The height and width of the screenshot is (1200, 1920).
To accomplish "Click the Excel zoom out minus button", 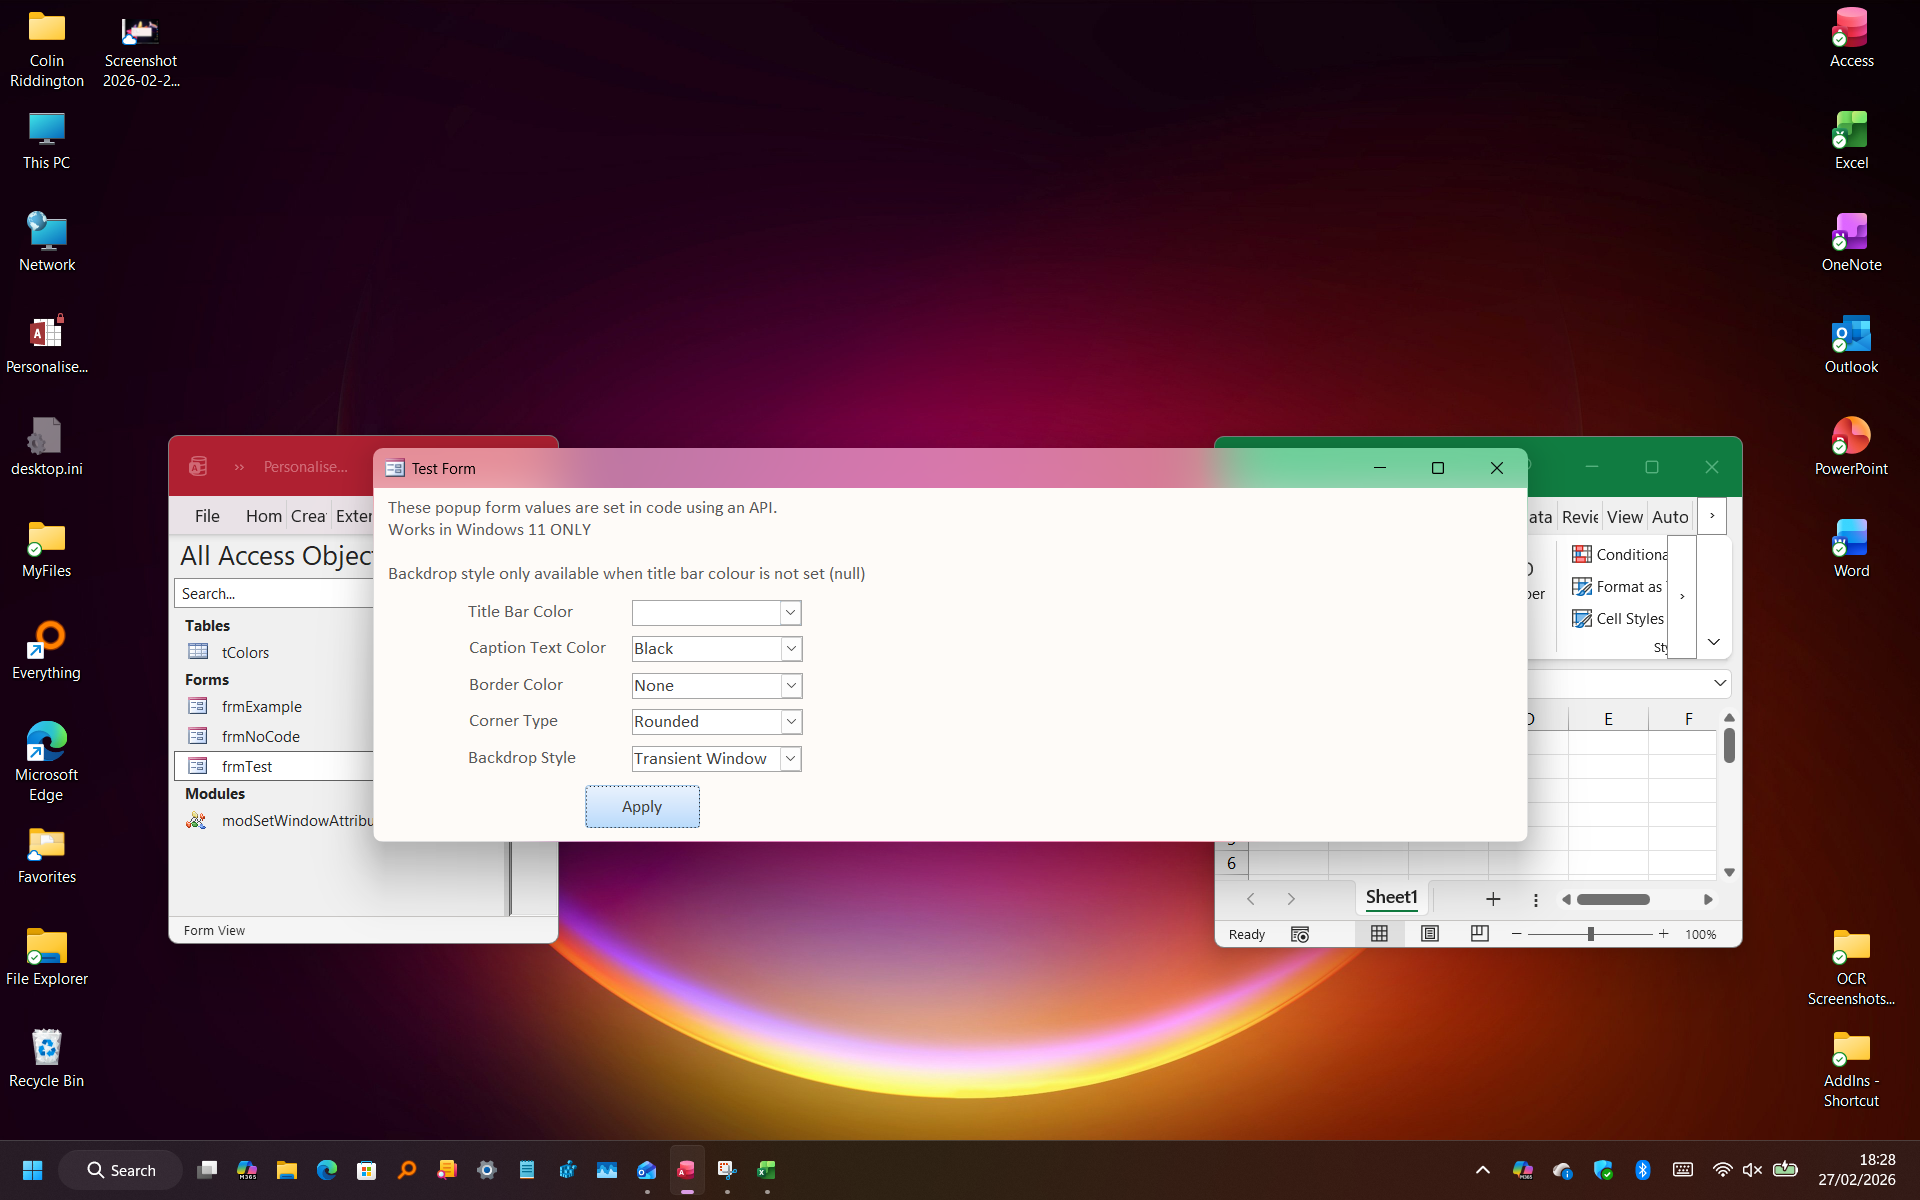I will point(1517,934).
